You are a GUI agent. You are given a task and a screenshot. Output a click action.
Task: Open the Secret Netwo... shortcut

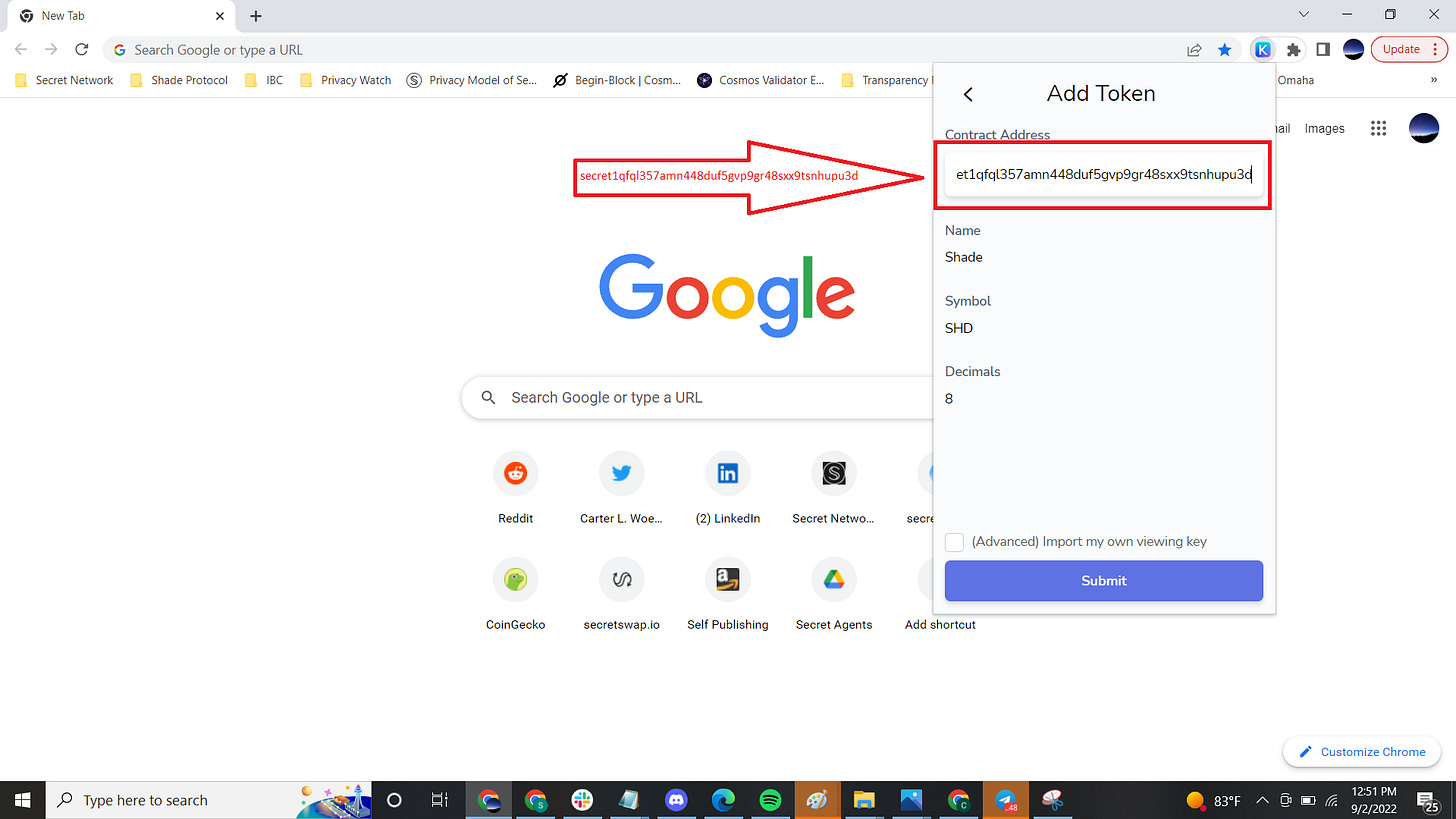coord(833,488)
